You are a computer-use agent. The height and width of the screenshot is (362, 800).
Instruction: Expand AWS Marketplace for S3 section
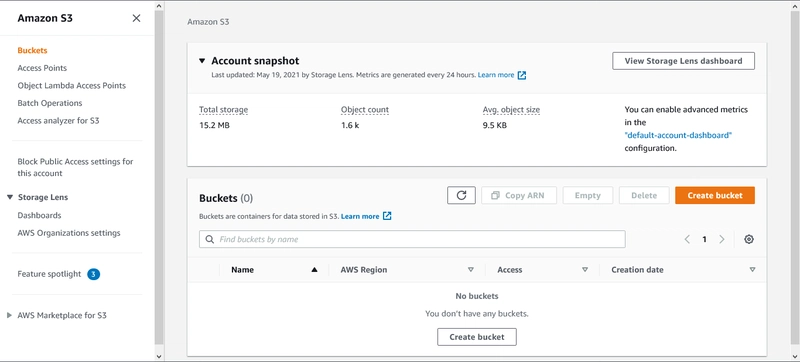click(x=9, y=316)
